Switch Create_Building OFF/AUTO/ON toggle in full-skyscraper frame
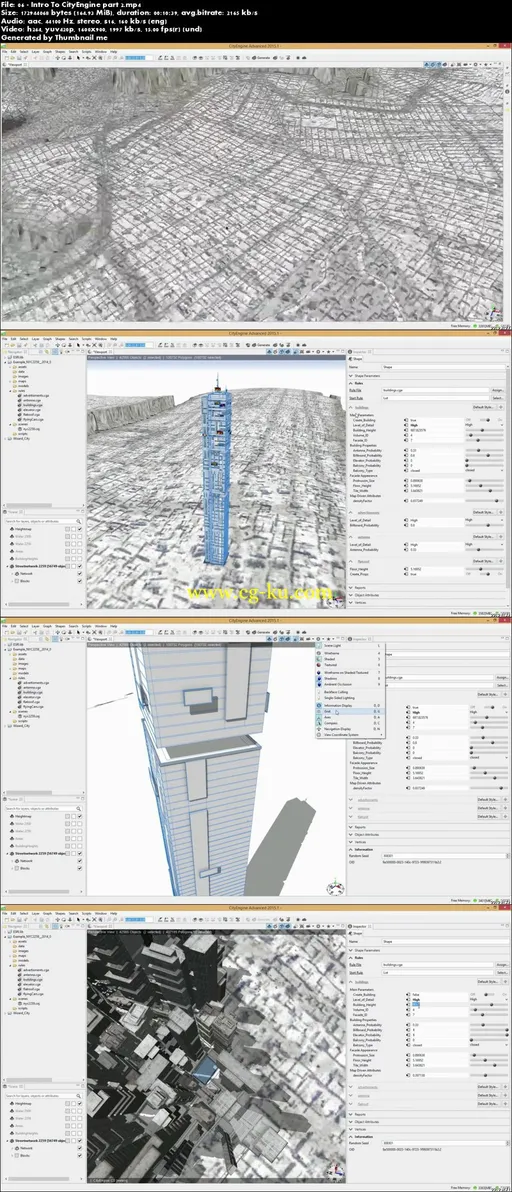This screenshot has height=1192, width=512. tap(485, 420)
